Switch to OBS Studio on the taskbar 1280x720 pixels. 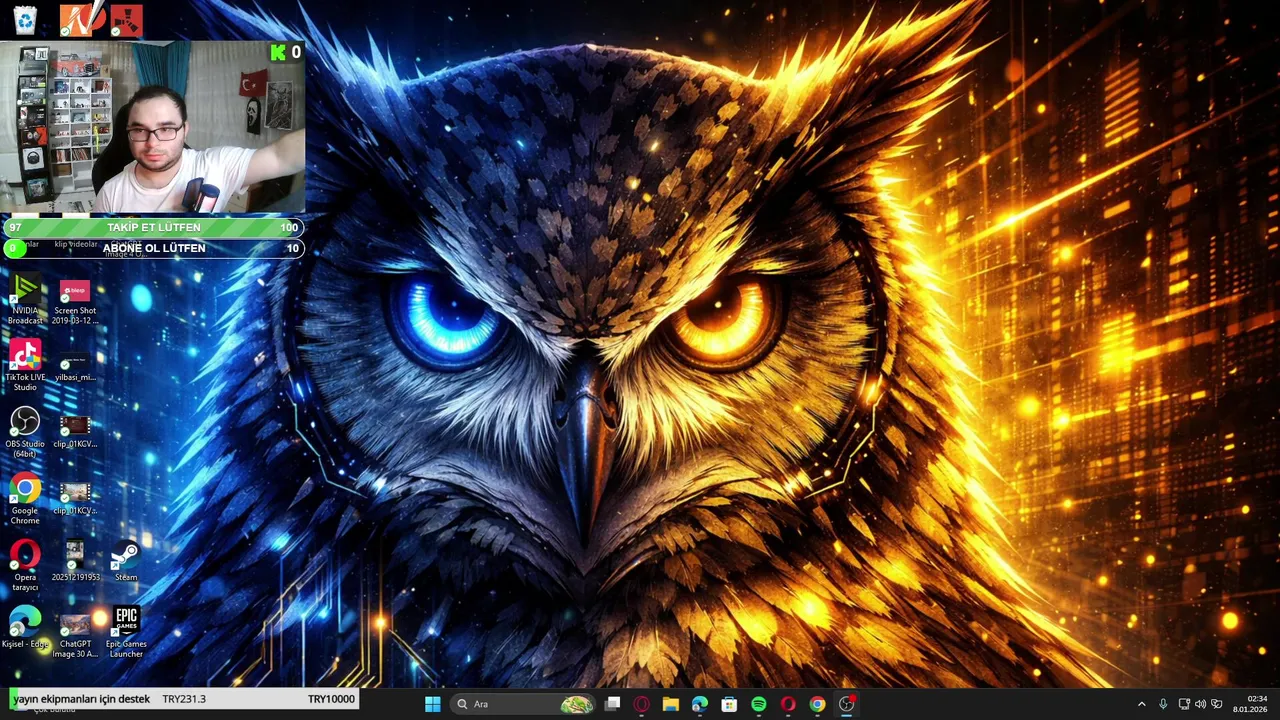[847, 704]
